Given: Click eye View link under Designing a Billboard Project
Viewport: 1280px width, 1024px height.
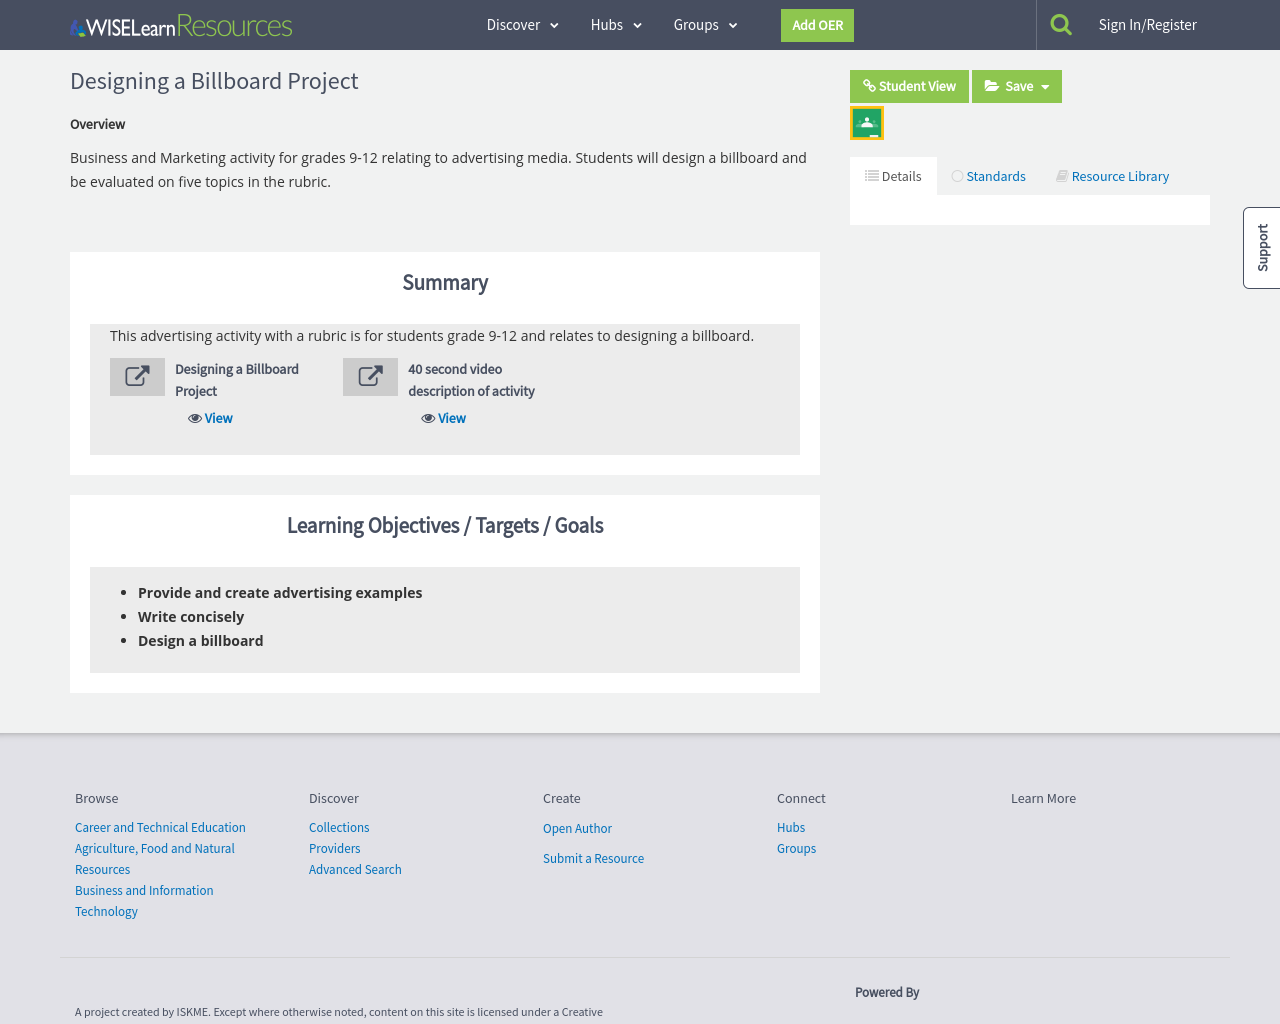Looking at the screenshot, I should click(x=210, y=418).
